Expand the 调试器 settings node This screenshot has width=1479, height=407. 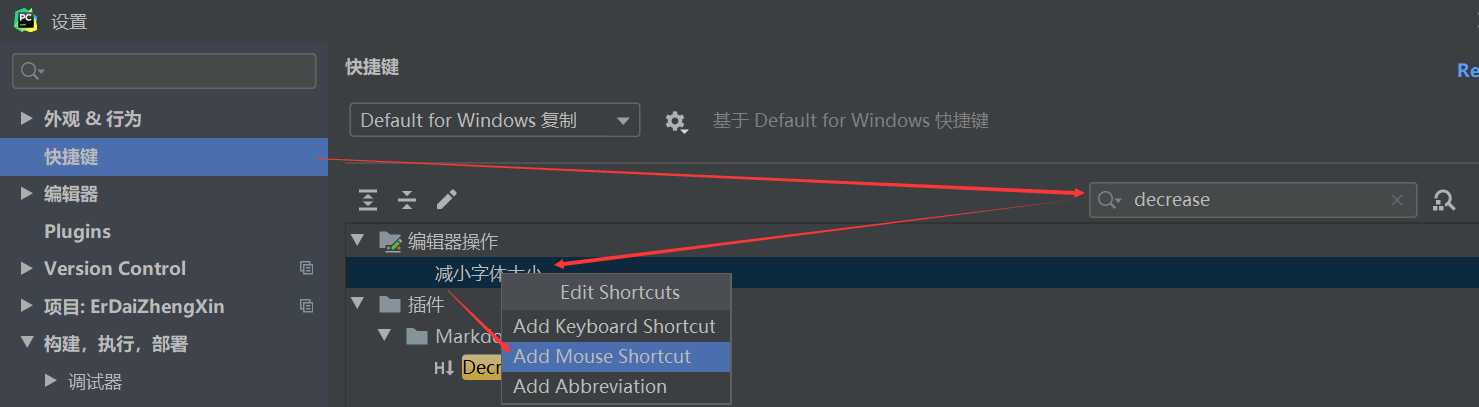51,381
